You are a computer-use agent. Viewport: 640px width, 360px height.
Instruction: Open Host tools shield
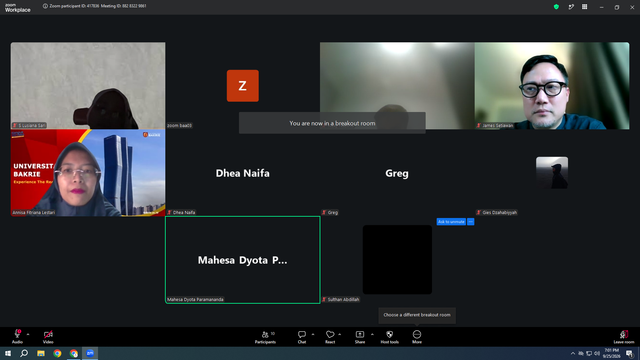coord(389,336)
